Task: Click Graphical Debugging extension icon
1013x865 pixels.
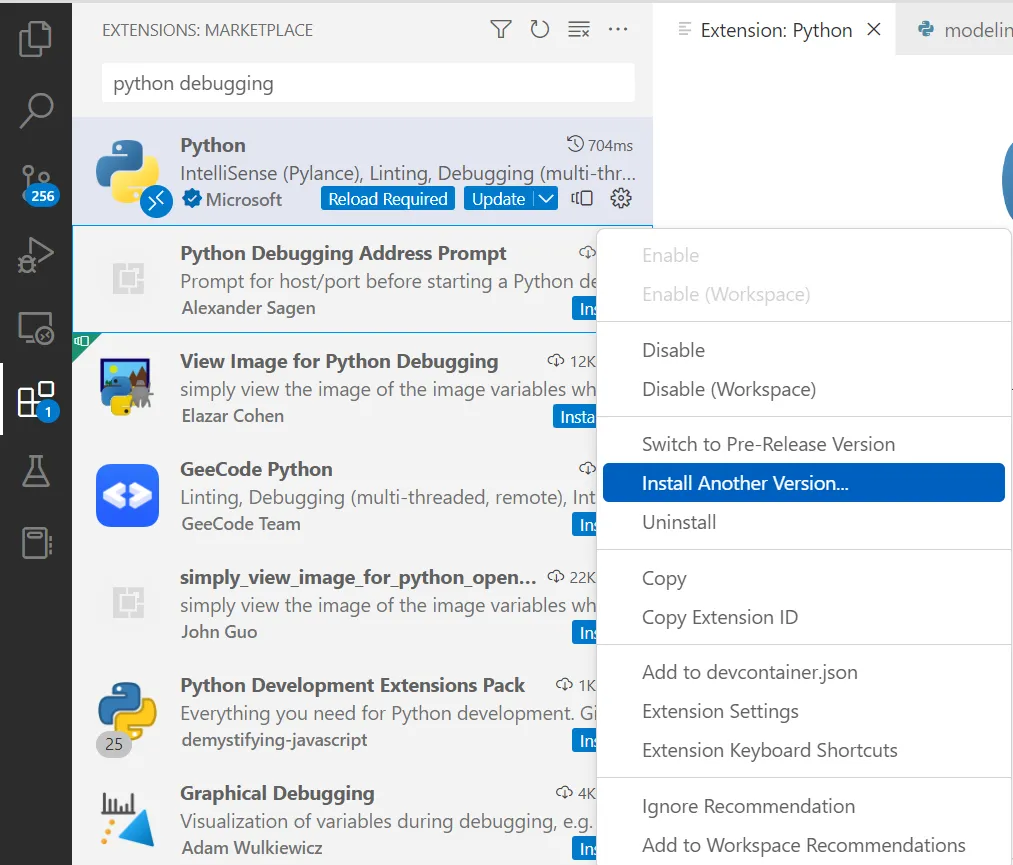Action: (x=127, y=819)
